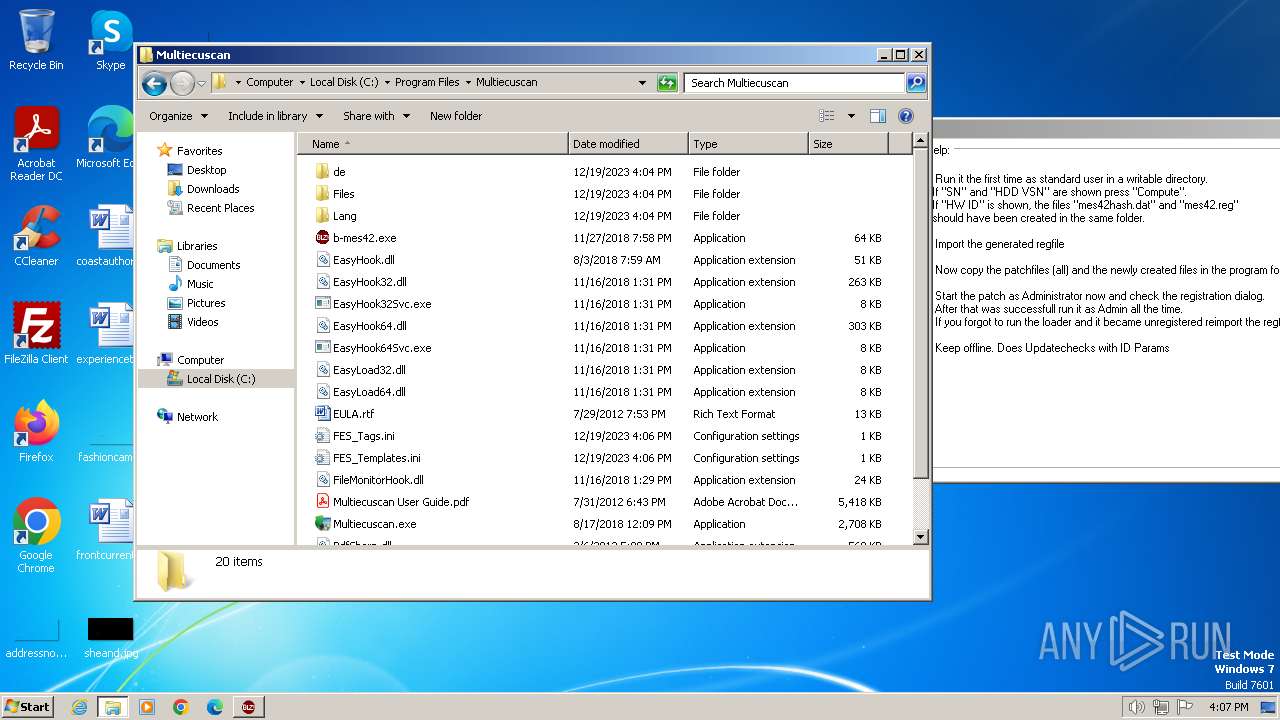Screen dimensions: 1280x720
Task: Click the file list scrollbar down arrow
Action: tap(921, 537)
